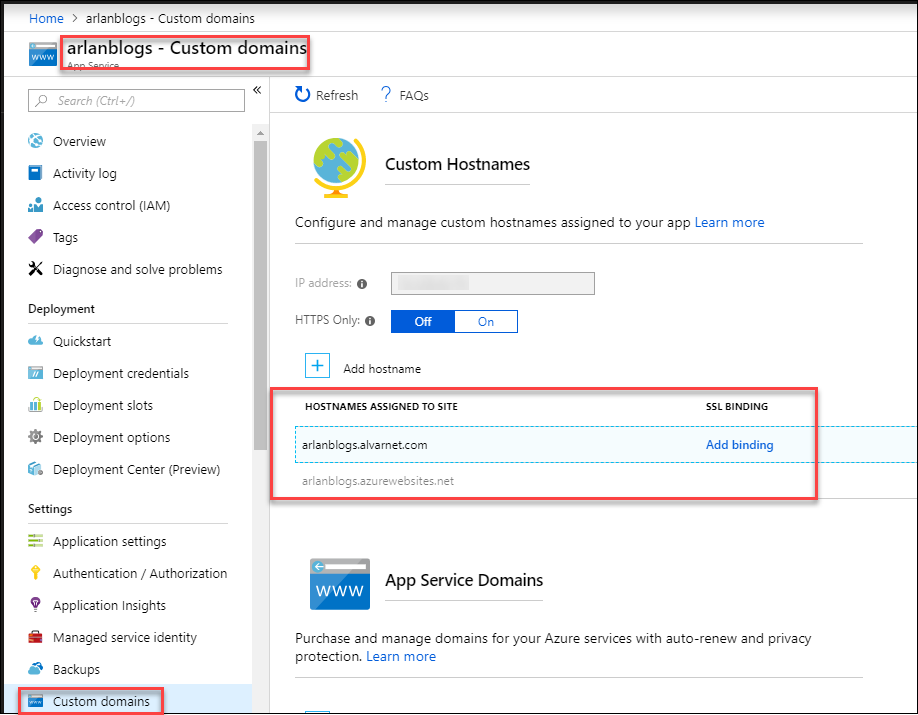Image resolution: width=918 pixels, height=715 pixels.
Task: Collapse the left navigation menu
Action: coord(257,90)
